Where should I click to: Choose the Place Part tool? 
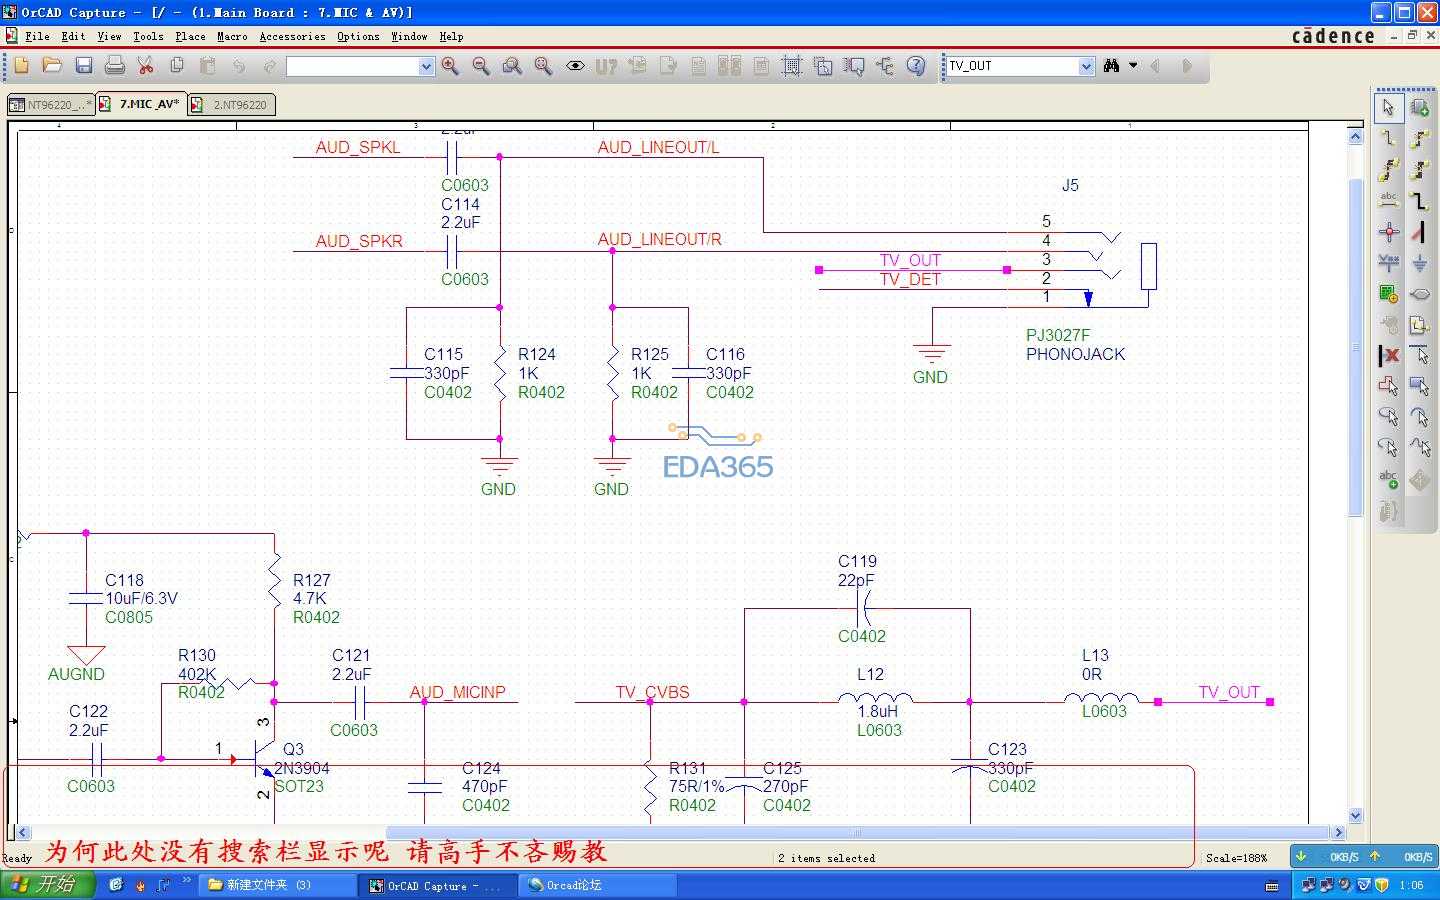coord(1420,108)
